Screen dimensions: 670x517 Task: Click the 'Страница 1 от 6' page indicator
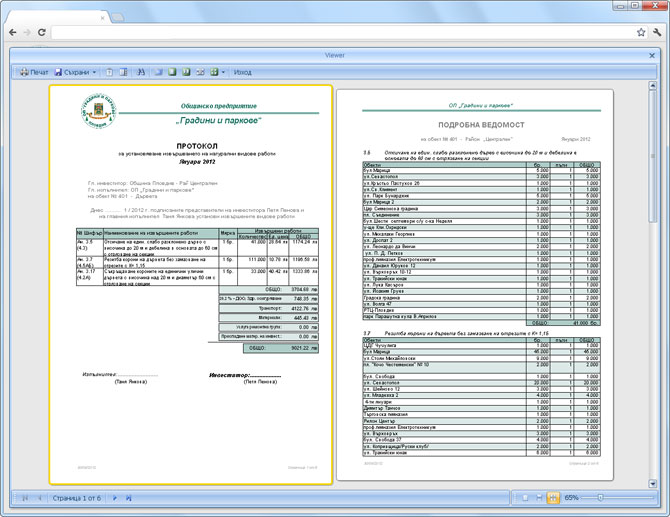point(77,498)
